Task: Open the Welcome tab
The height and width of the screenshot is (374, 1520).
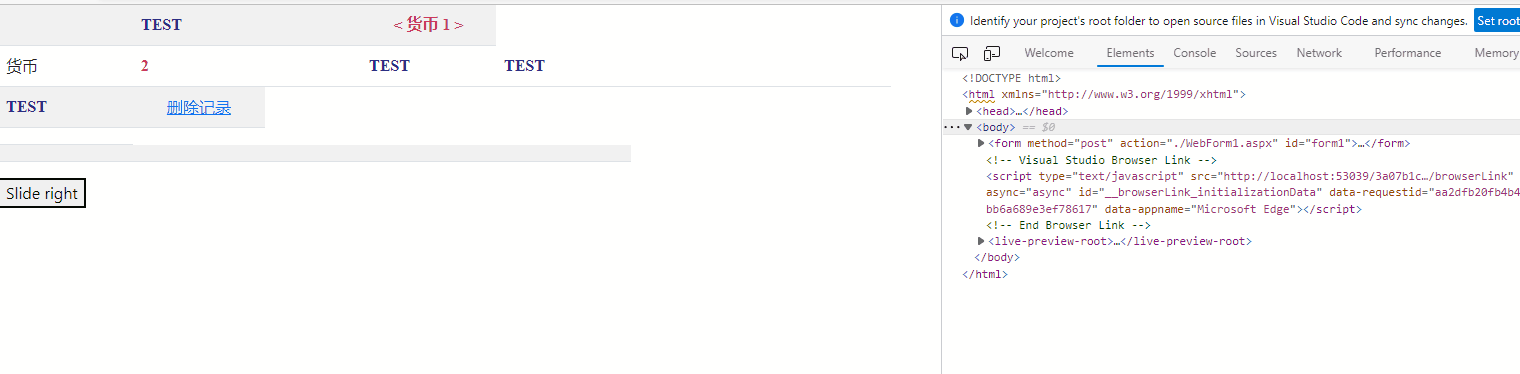Action: [1049, 53]
